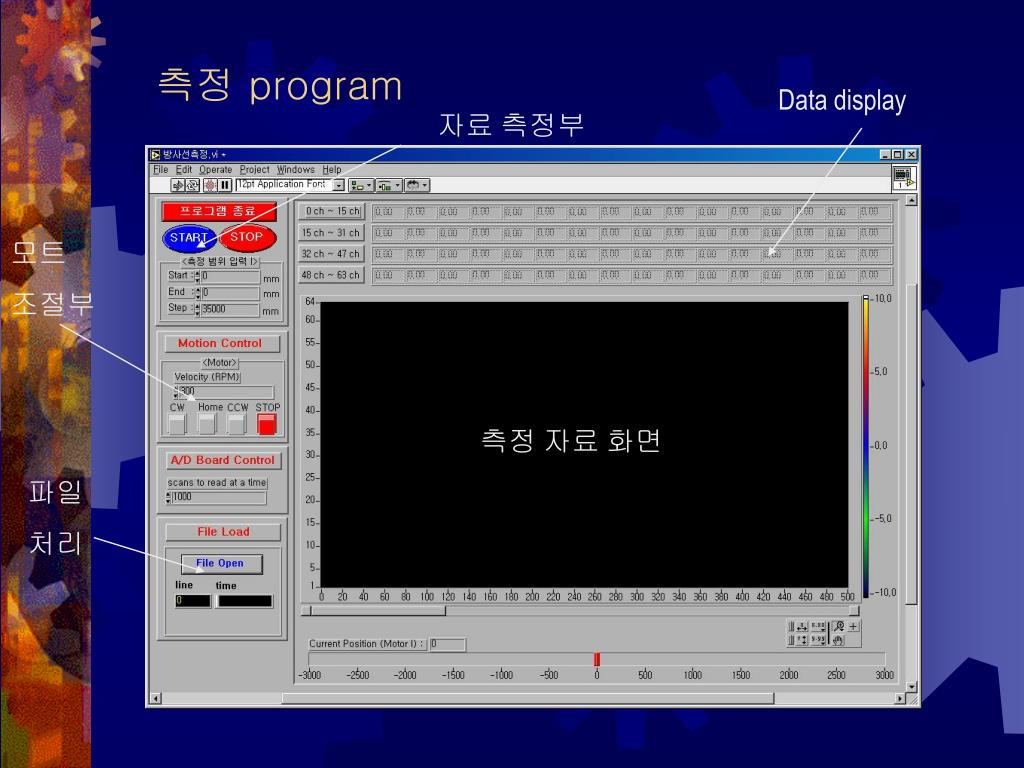The image size is (1024, 768).
Task: Open the Help menu
Action: tap(331, 170)
